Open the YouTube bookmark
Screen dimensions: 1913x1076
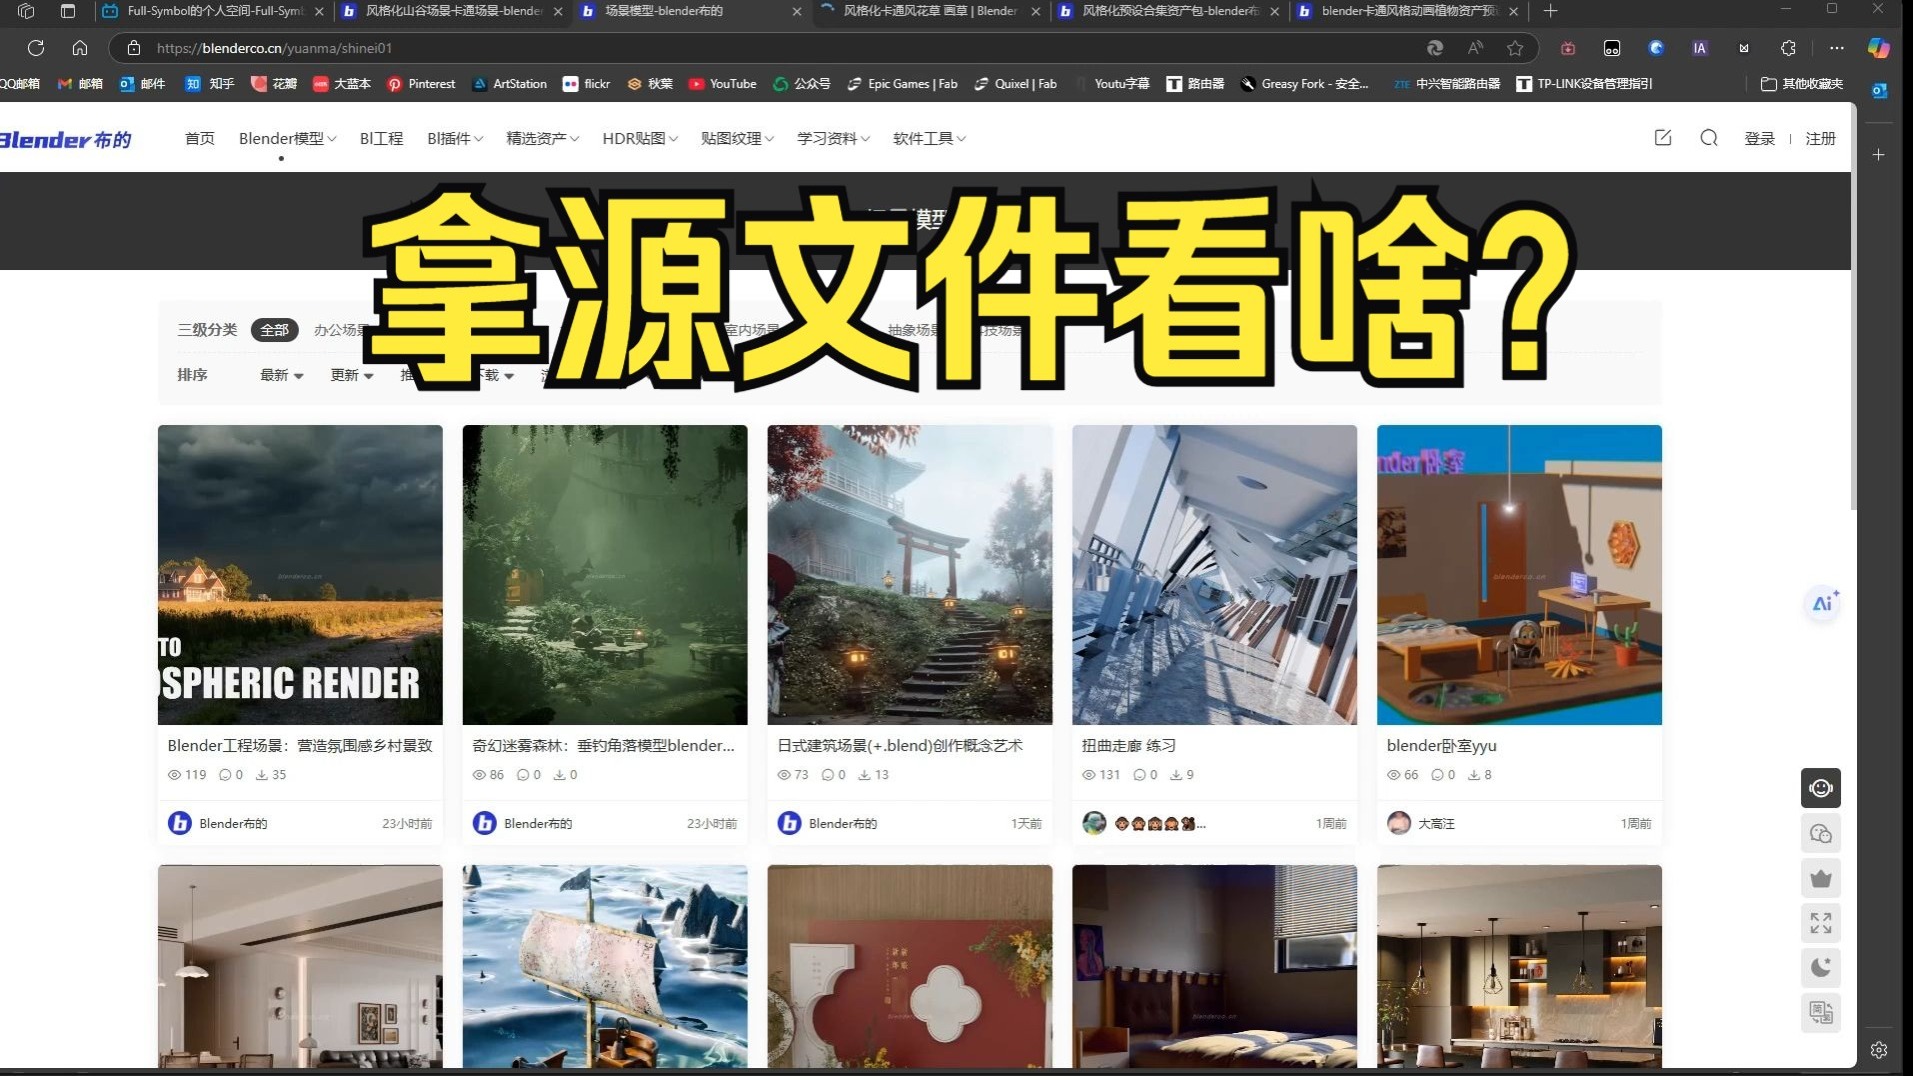pos(722,84)
